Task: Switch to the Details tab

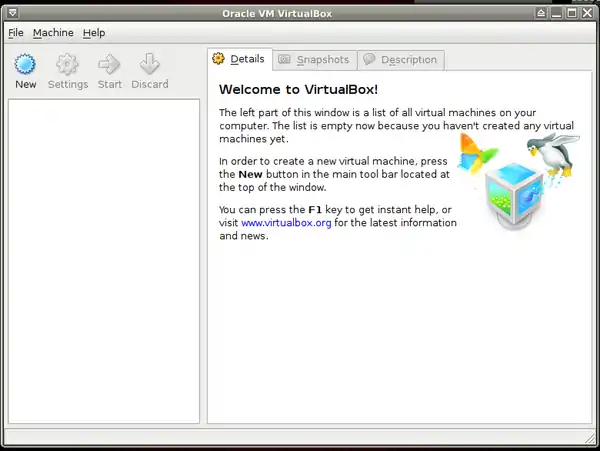Action: tap(239, 59)
